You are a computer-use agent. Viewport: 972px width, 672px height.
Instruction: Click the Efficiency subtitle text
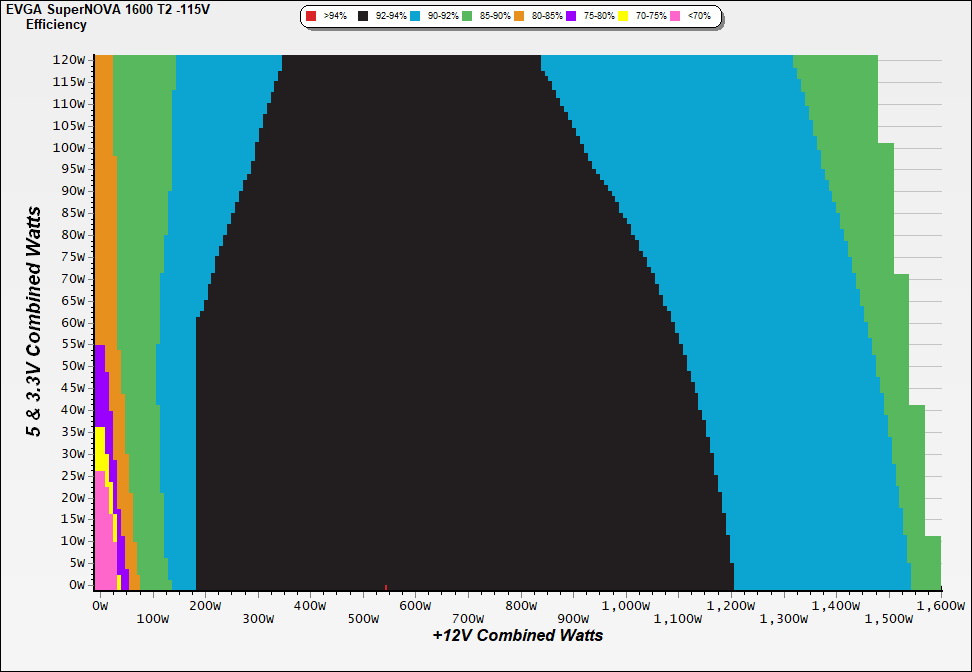coord(56,24)
